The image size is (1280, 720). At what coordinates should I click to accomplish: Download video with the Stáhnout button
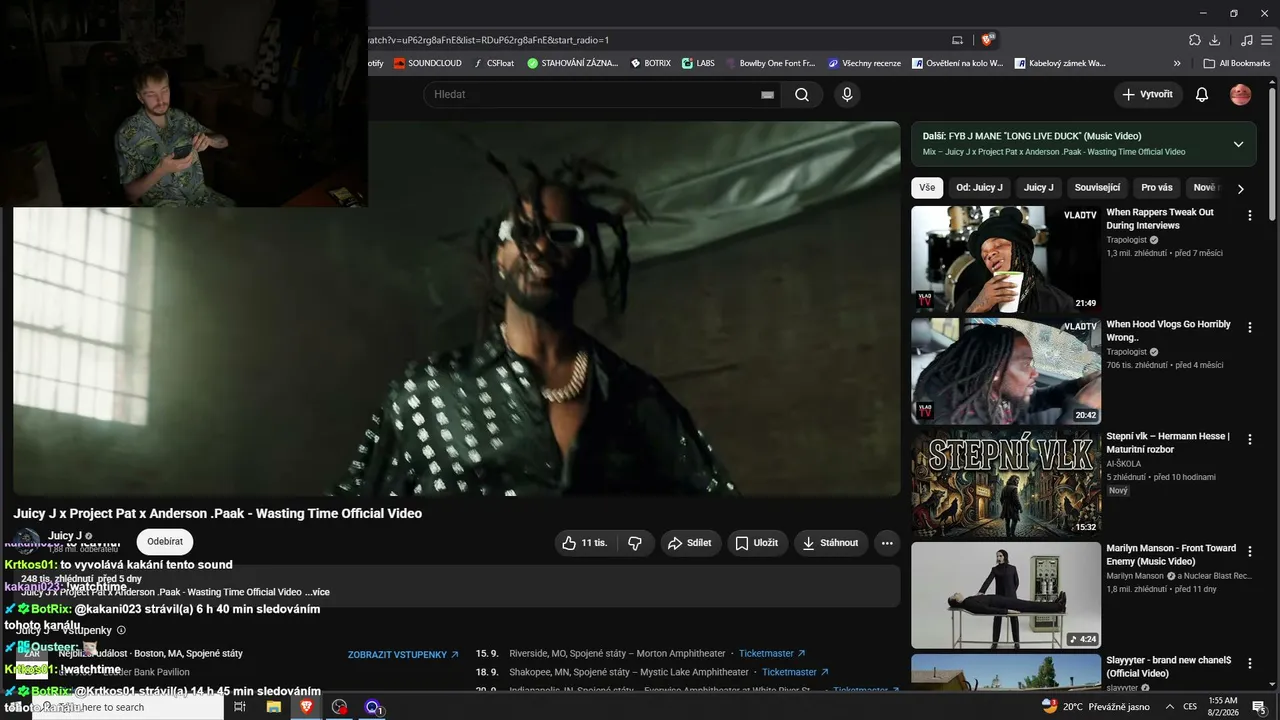click(x=831, y=543)
